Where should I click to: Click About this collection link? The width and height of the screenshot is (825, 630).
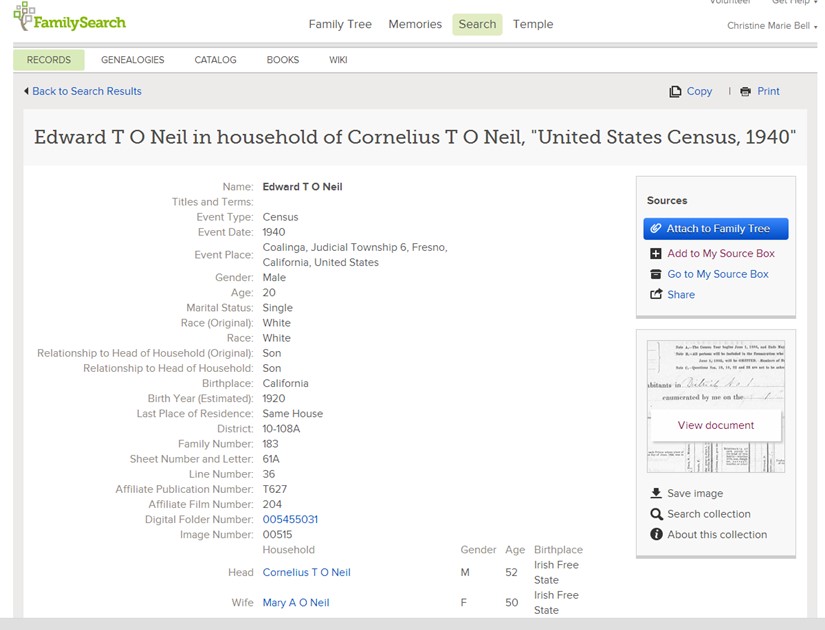pos(717,535)
